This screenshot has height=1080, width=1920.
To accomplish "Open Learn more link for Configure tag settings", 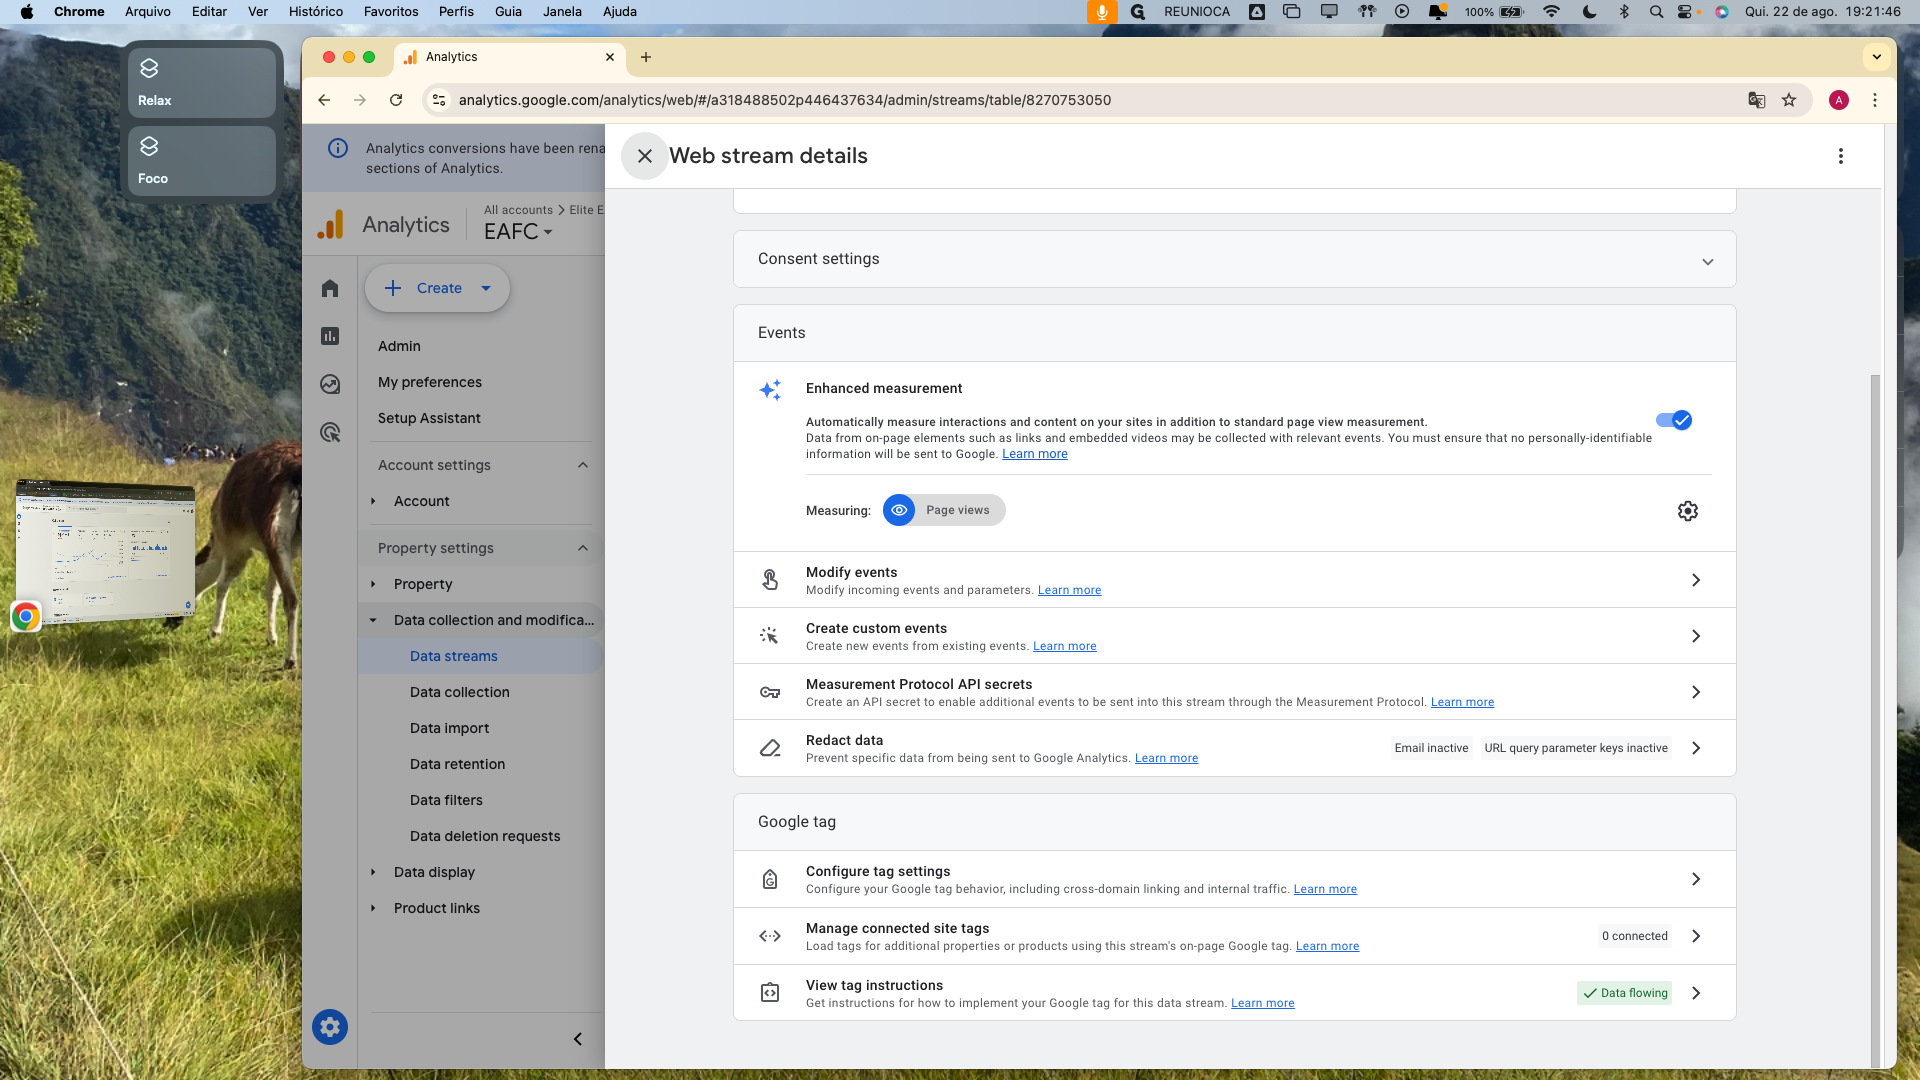I will pyautogui.click(x=1325, y=889).
